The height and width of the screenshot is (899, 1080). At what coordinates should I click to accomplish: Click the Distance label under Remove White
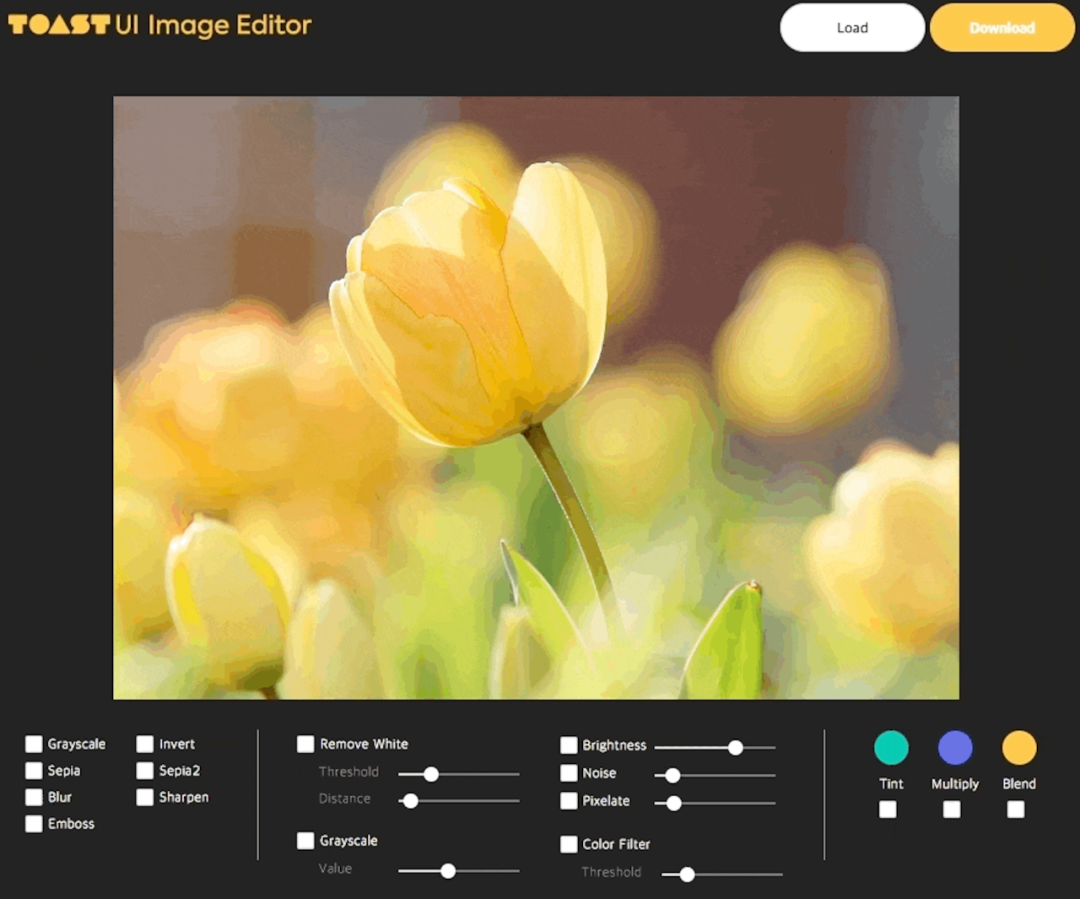pos(344,798)
